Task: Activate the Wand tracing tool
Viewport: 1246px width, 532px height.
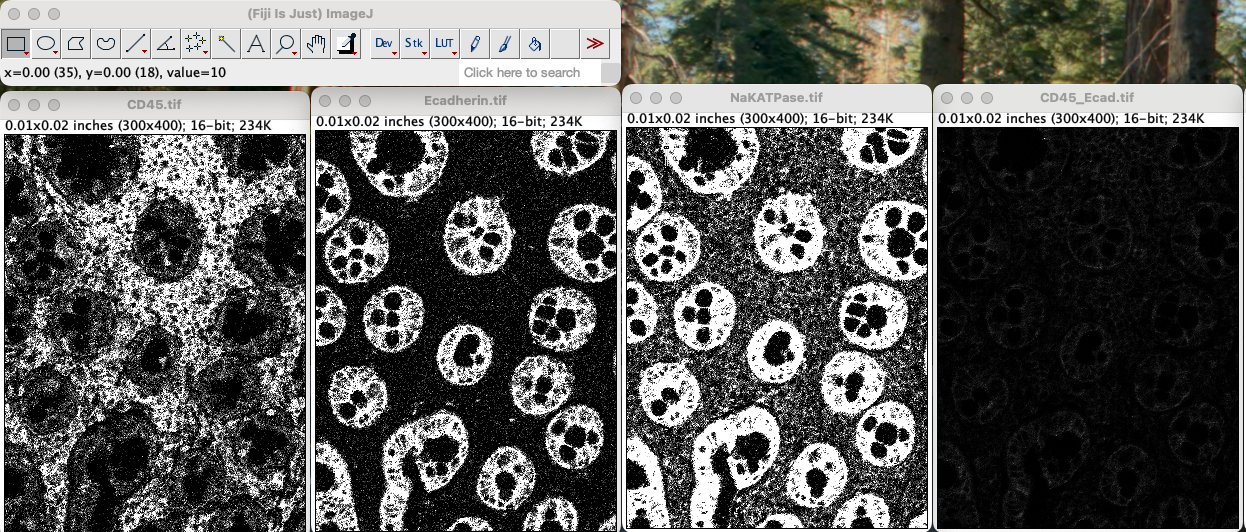Action: tap(226, 44)
